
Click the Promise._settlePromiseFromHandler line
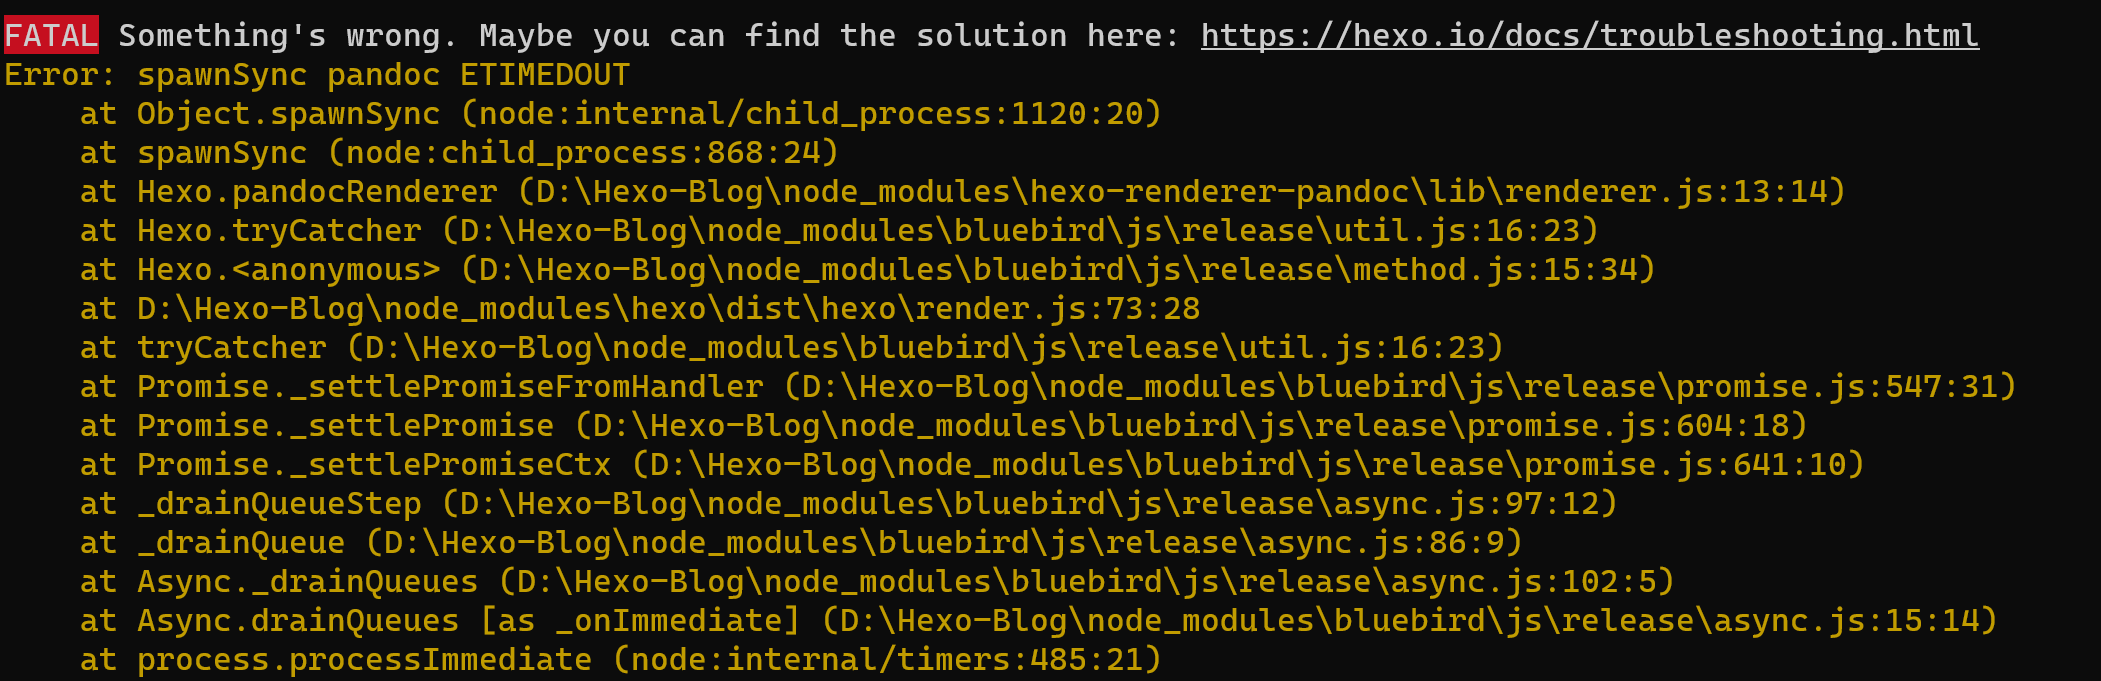point(1048,387)
